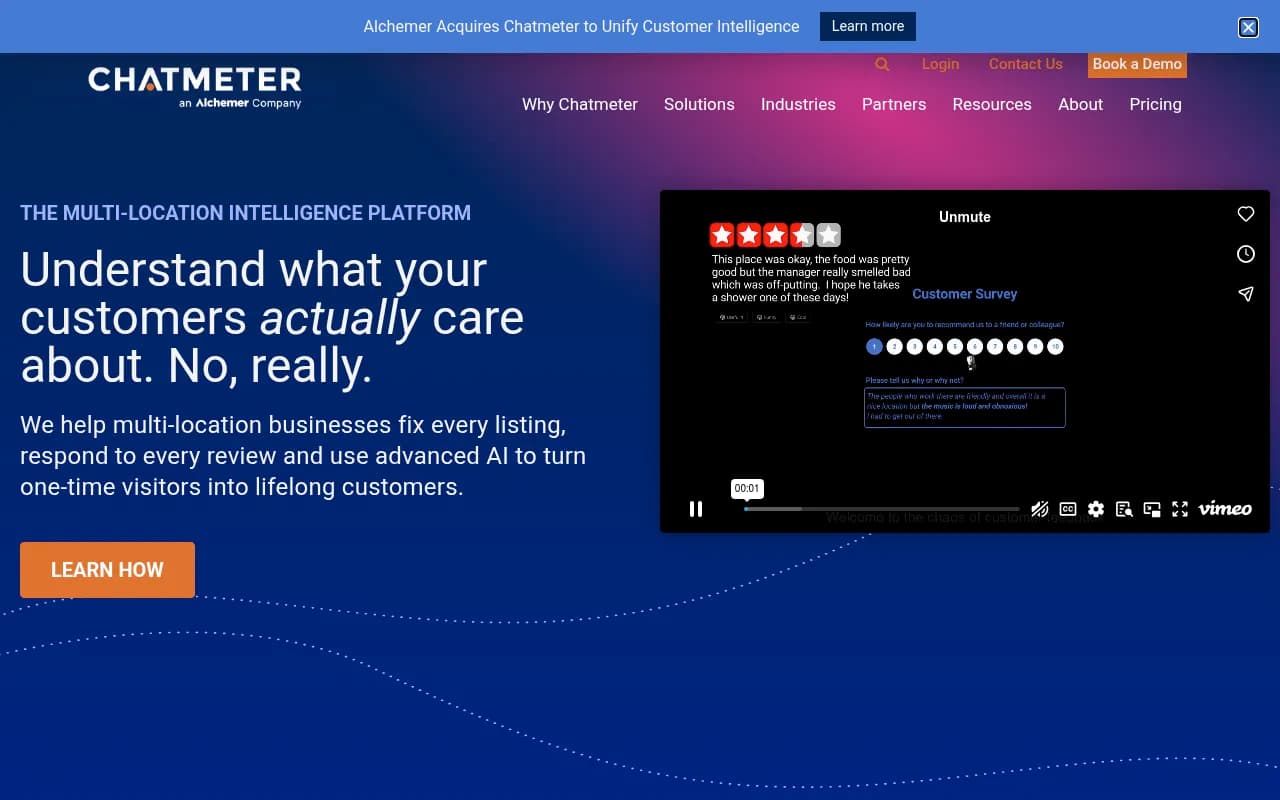Viewport: 1280px width, 800px height.
Task: Unmute the video using the speaker icon
Action: [x=1040, y=509]
